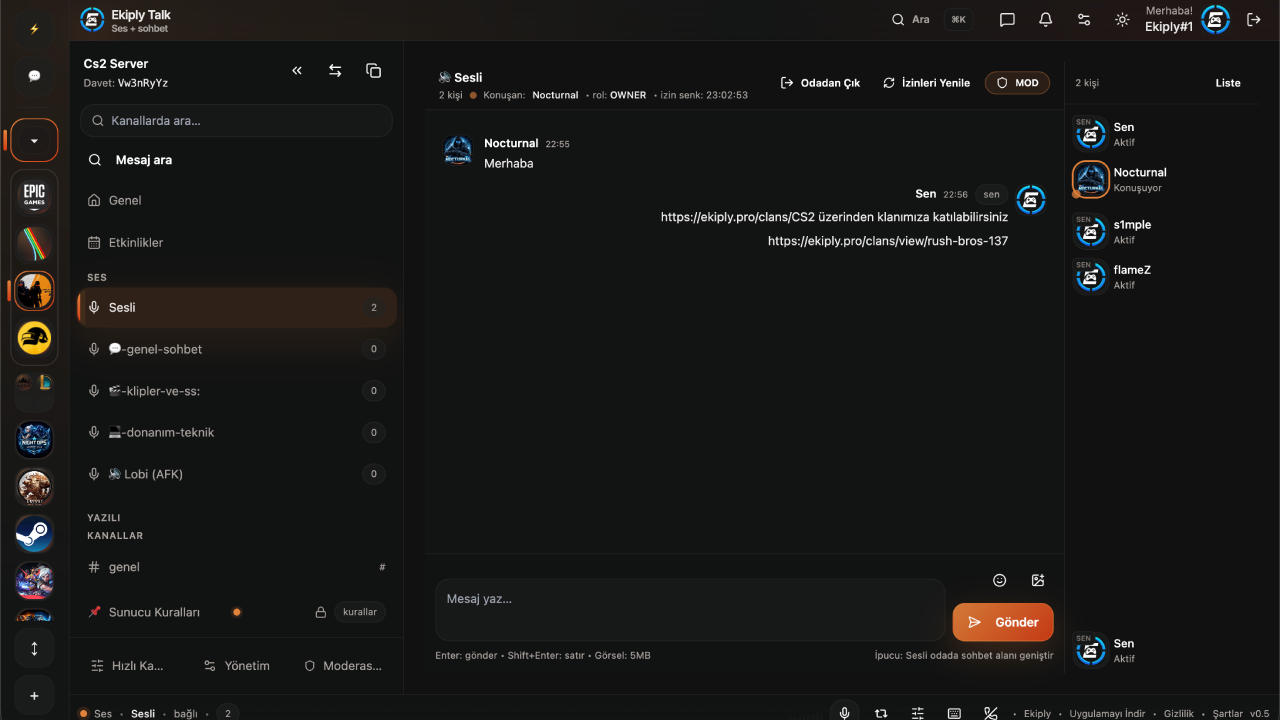1280x720 pixels.
Task: Open the Moderas... moderation tab
Action: (x=343, y=666)
